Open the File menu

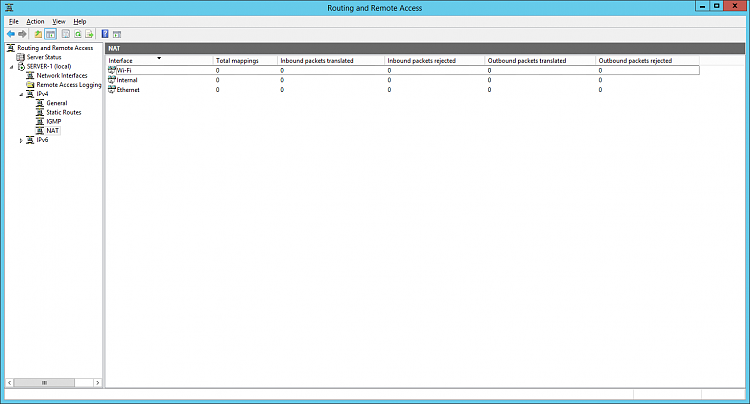click(x=13, y=22)
